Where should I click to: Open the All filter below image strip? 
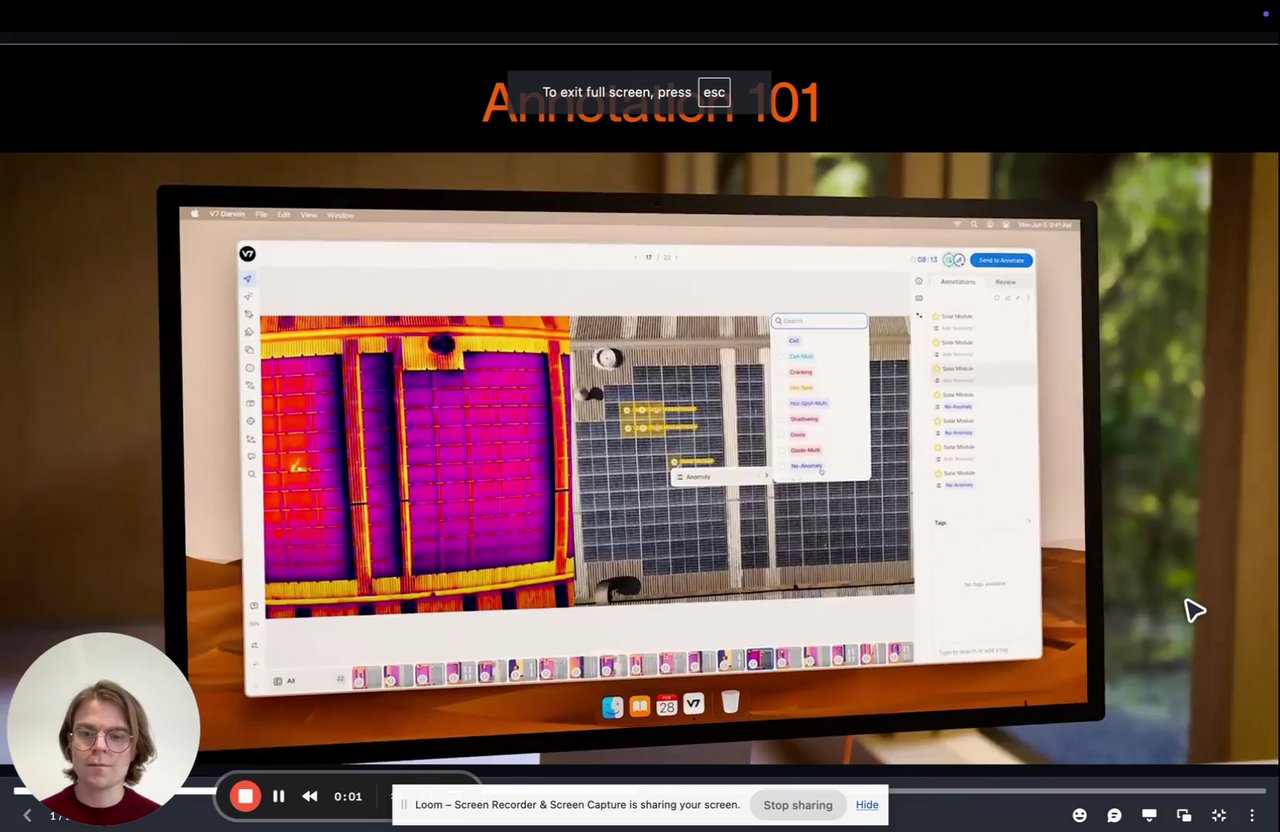[285, 681]
